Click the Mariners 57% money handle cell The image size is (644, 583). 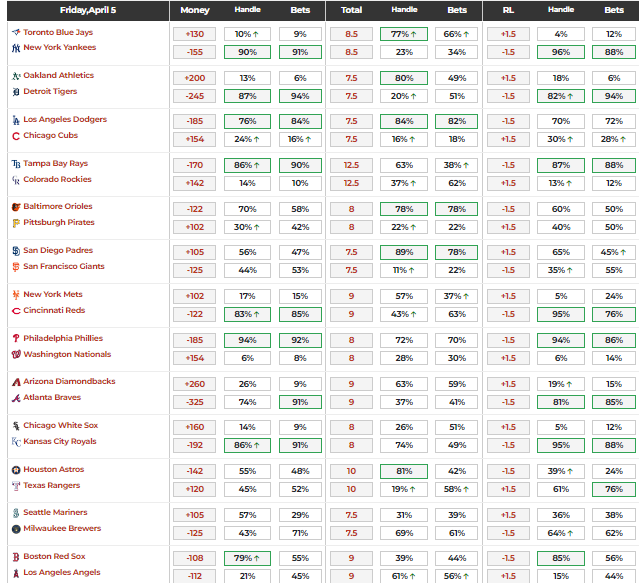(x=247, y=515)
